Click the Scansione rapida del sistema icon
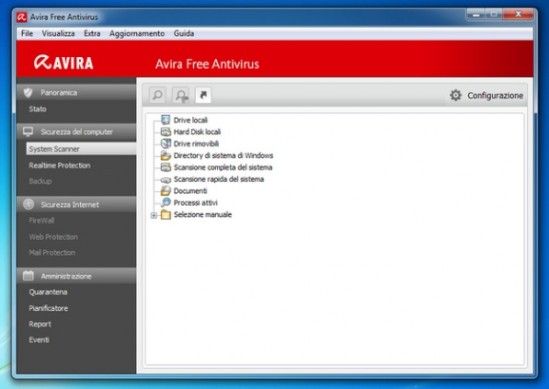549x389 pixels. click(x=165, y=180)
